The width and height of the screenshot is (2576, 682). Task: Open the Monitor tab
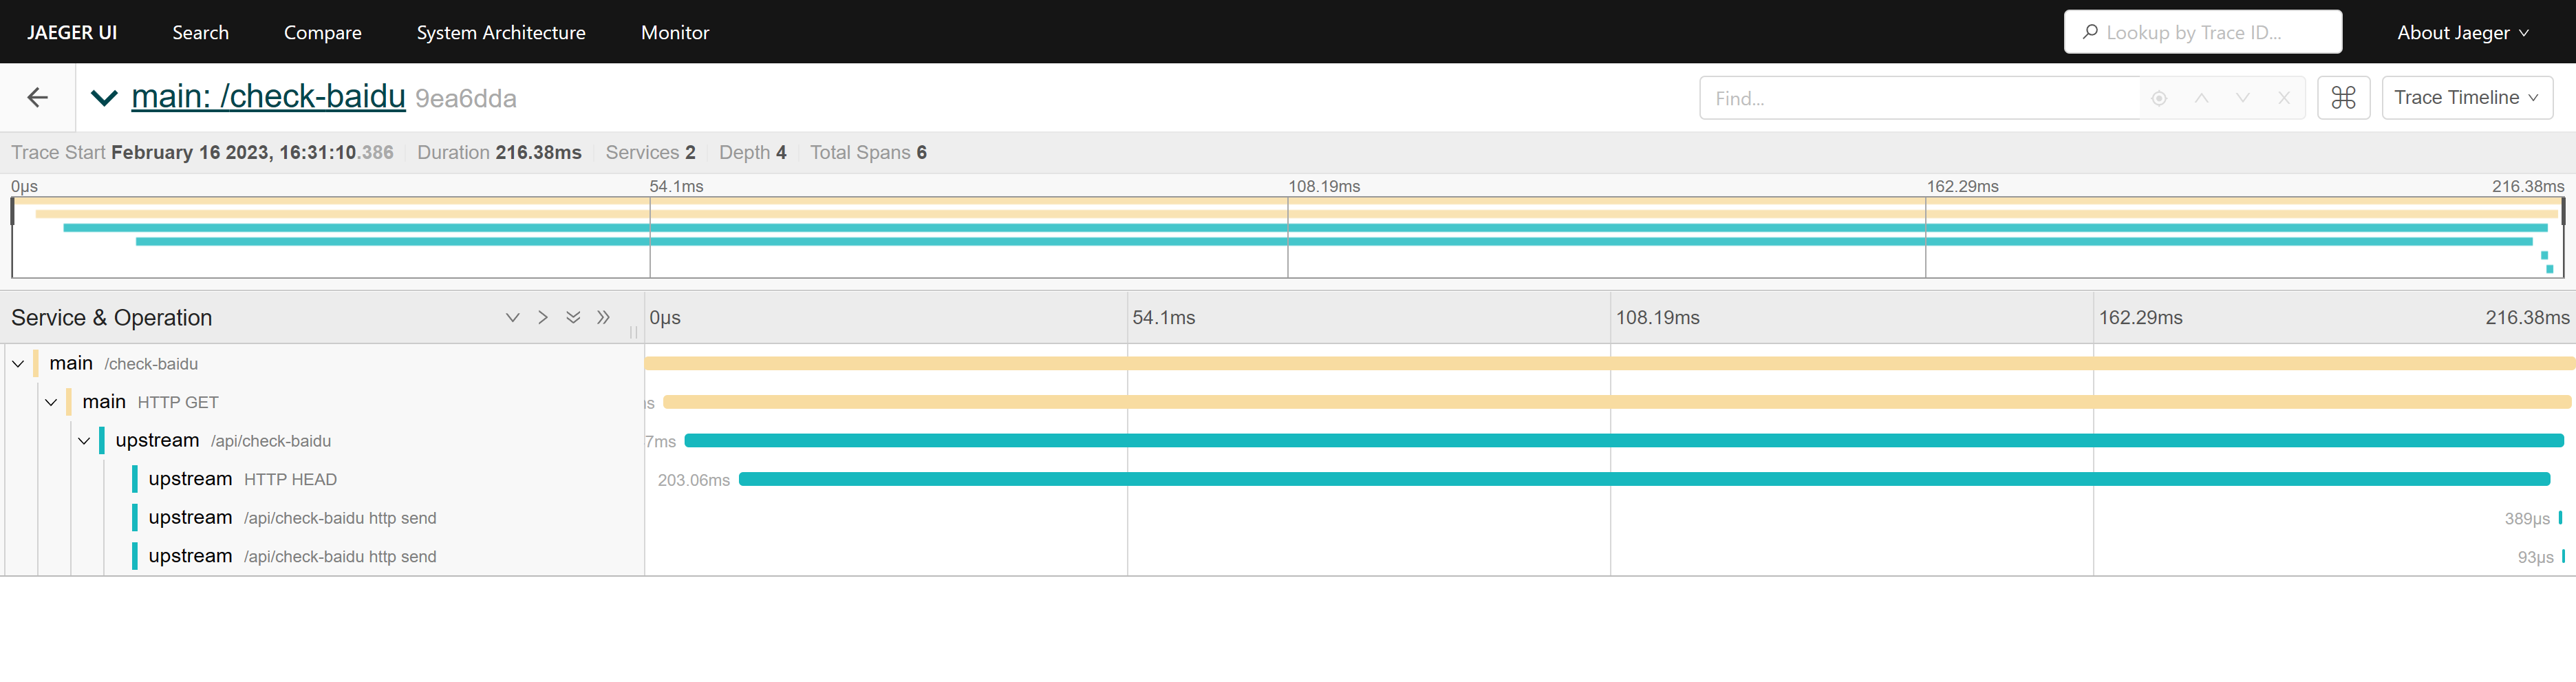(x=675, y=32)
